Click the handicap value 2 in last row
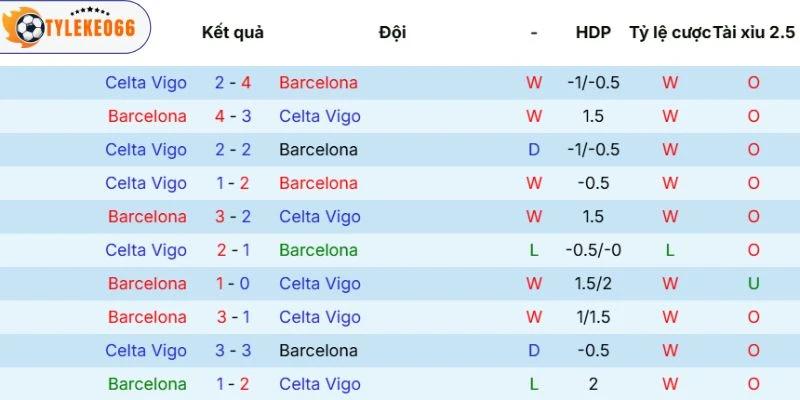 pos(593,384)
